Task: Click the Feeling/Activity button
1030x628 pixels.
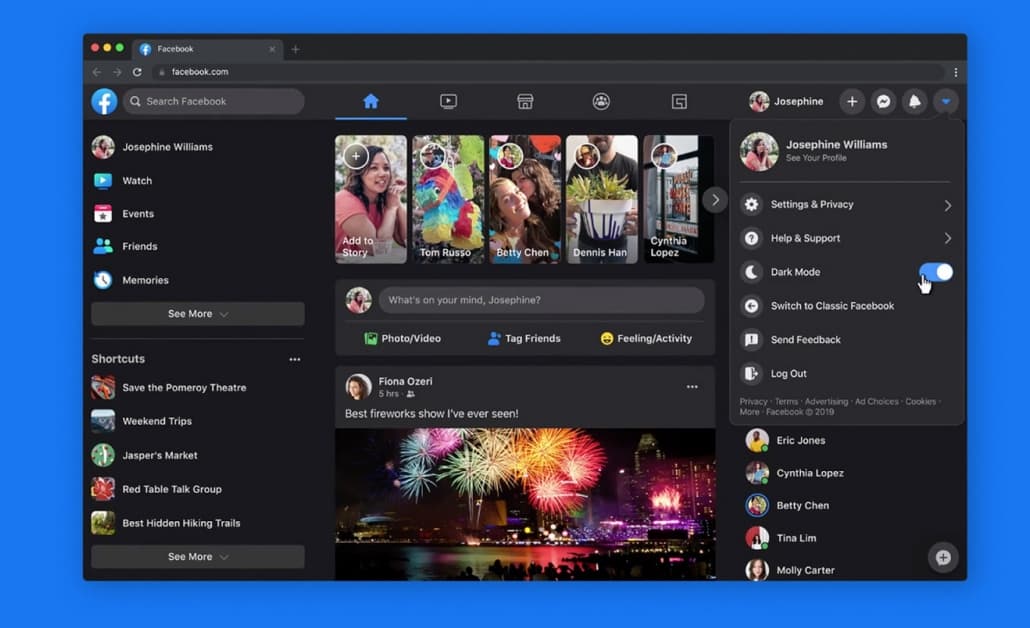Action: point(646,339)
